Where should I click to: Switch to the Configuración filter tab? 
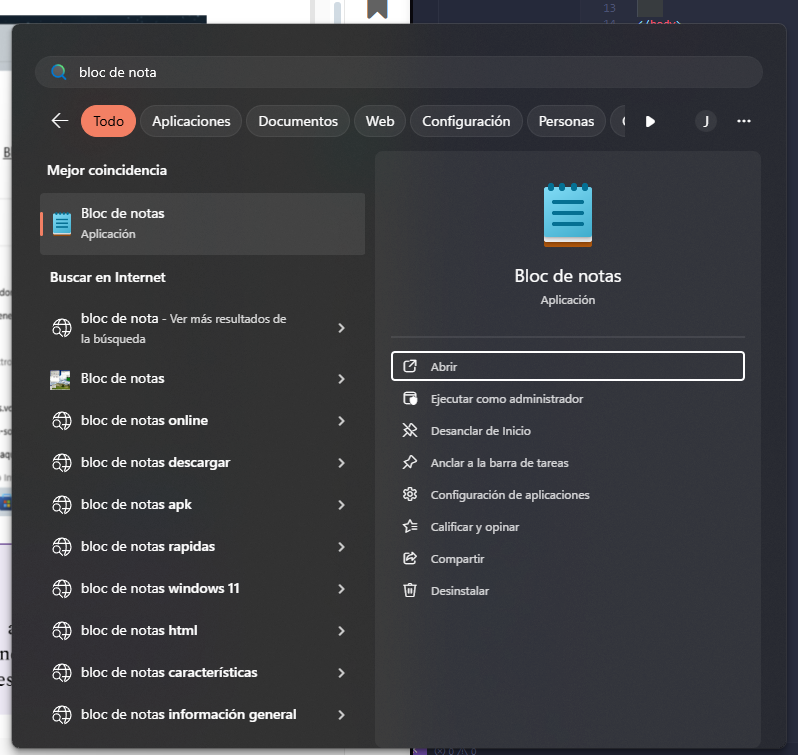click(x=466, y=121)
